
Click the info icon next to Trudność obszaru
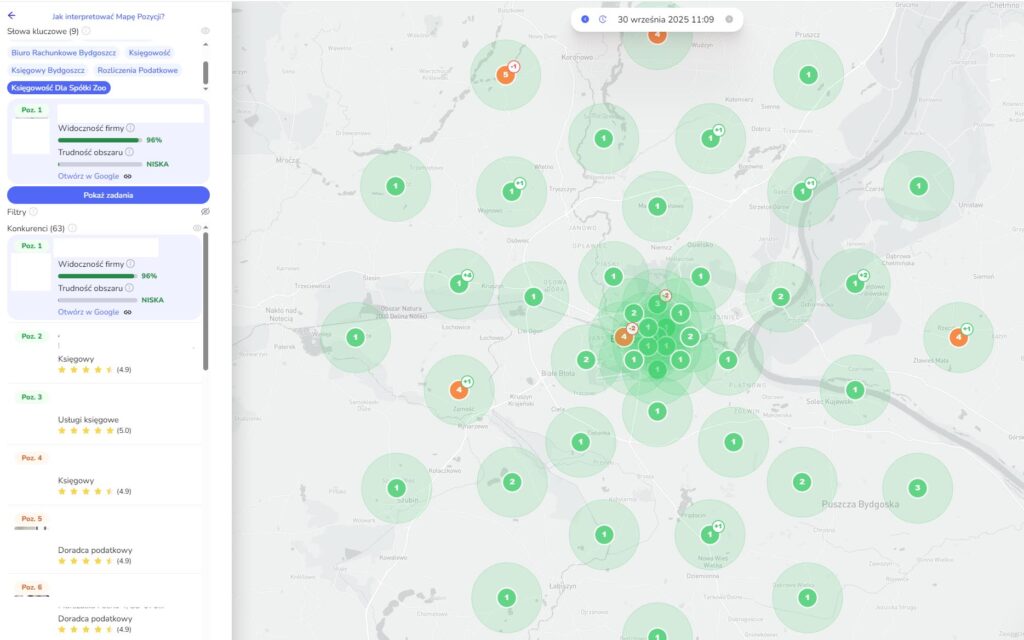click(129, 152)
